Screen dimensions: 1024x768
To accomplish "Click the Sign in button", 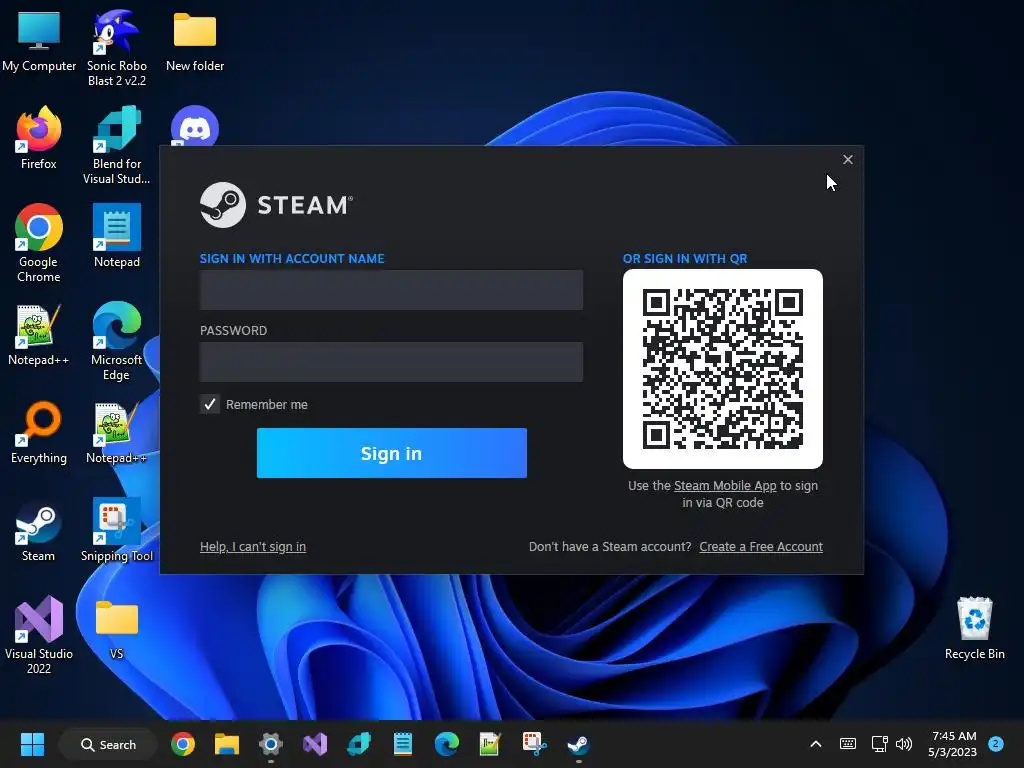I will (391, 453).
